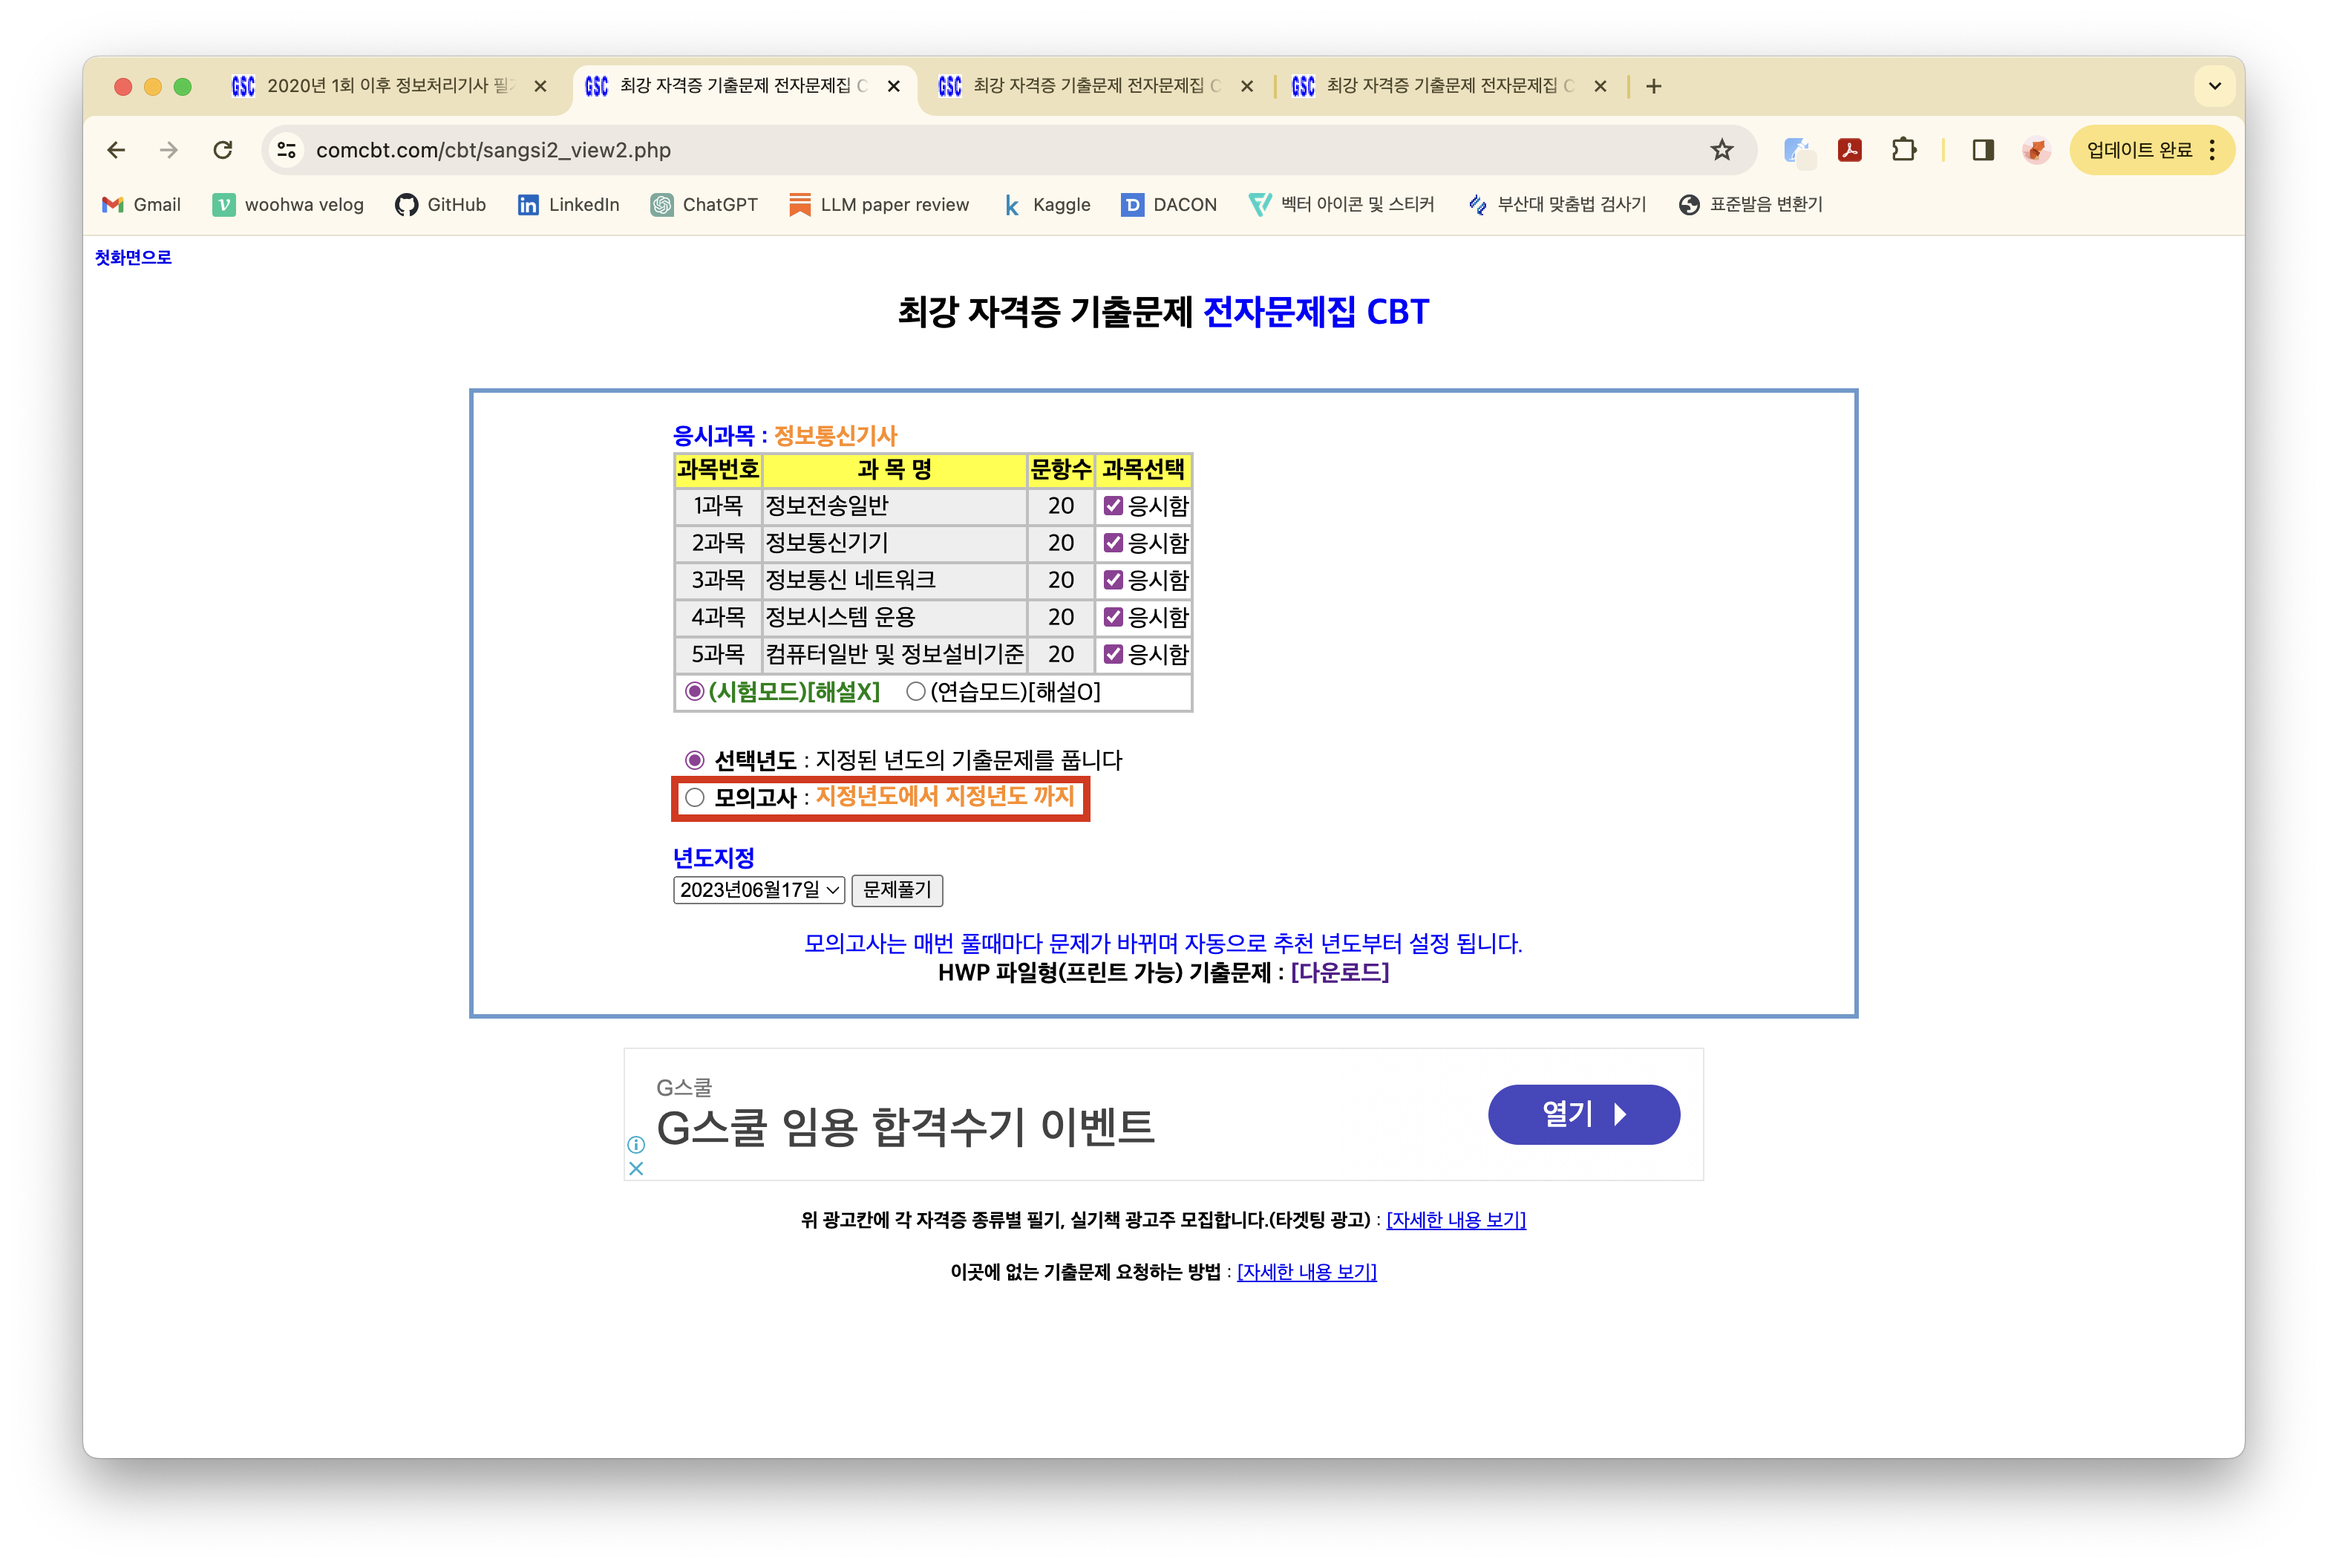
Task: Open the 업데이트 완료 Chrome menu
Action: point(2151,150)
